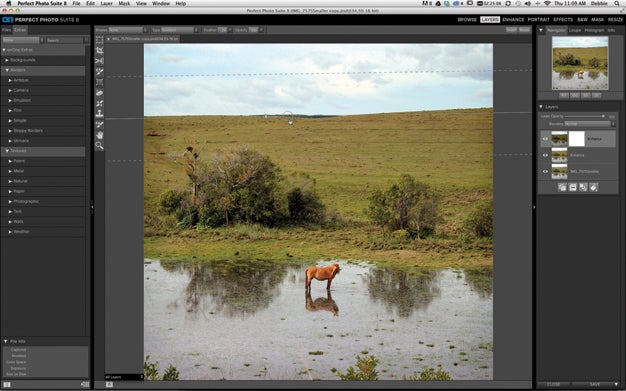
Task: Click the Opacity value field in options bar
Action: click(254, 30)
